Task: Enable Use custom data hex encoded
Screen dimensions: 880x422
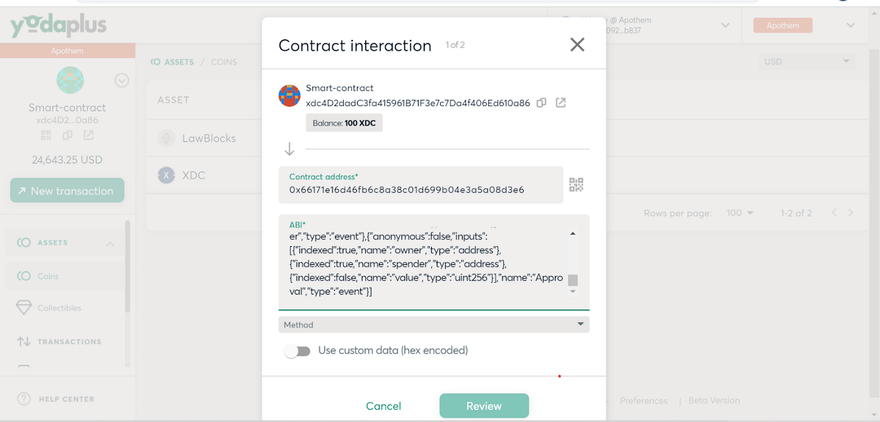Action: pos(297,351)
